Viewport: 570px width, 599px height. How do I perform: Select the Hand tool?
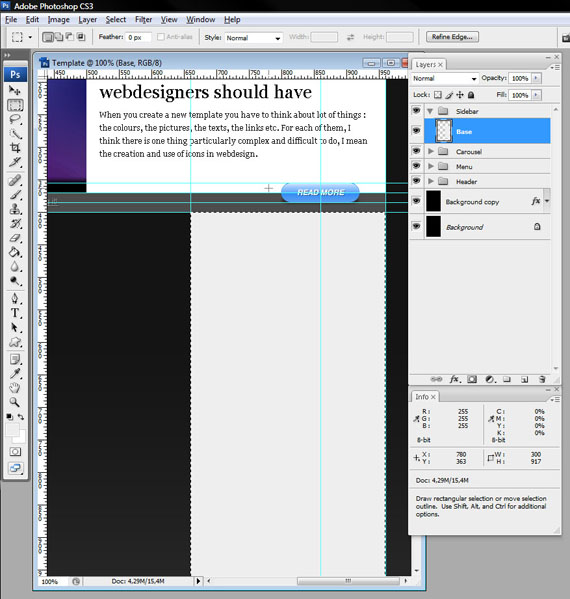click(15, 388)
